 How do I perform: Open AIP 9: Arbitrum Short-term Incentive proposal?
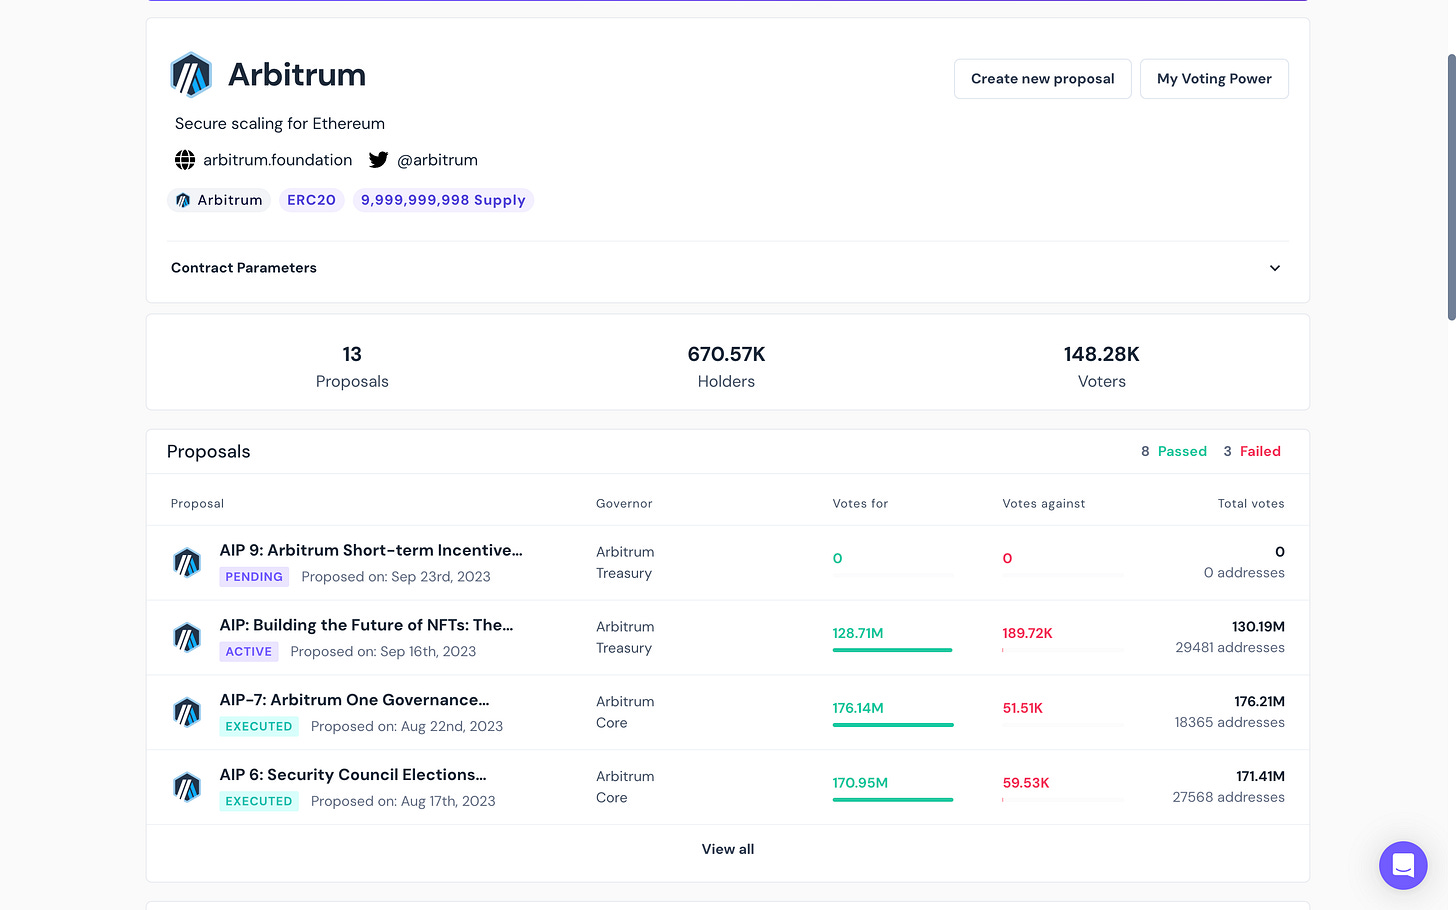(371, 550)
